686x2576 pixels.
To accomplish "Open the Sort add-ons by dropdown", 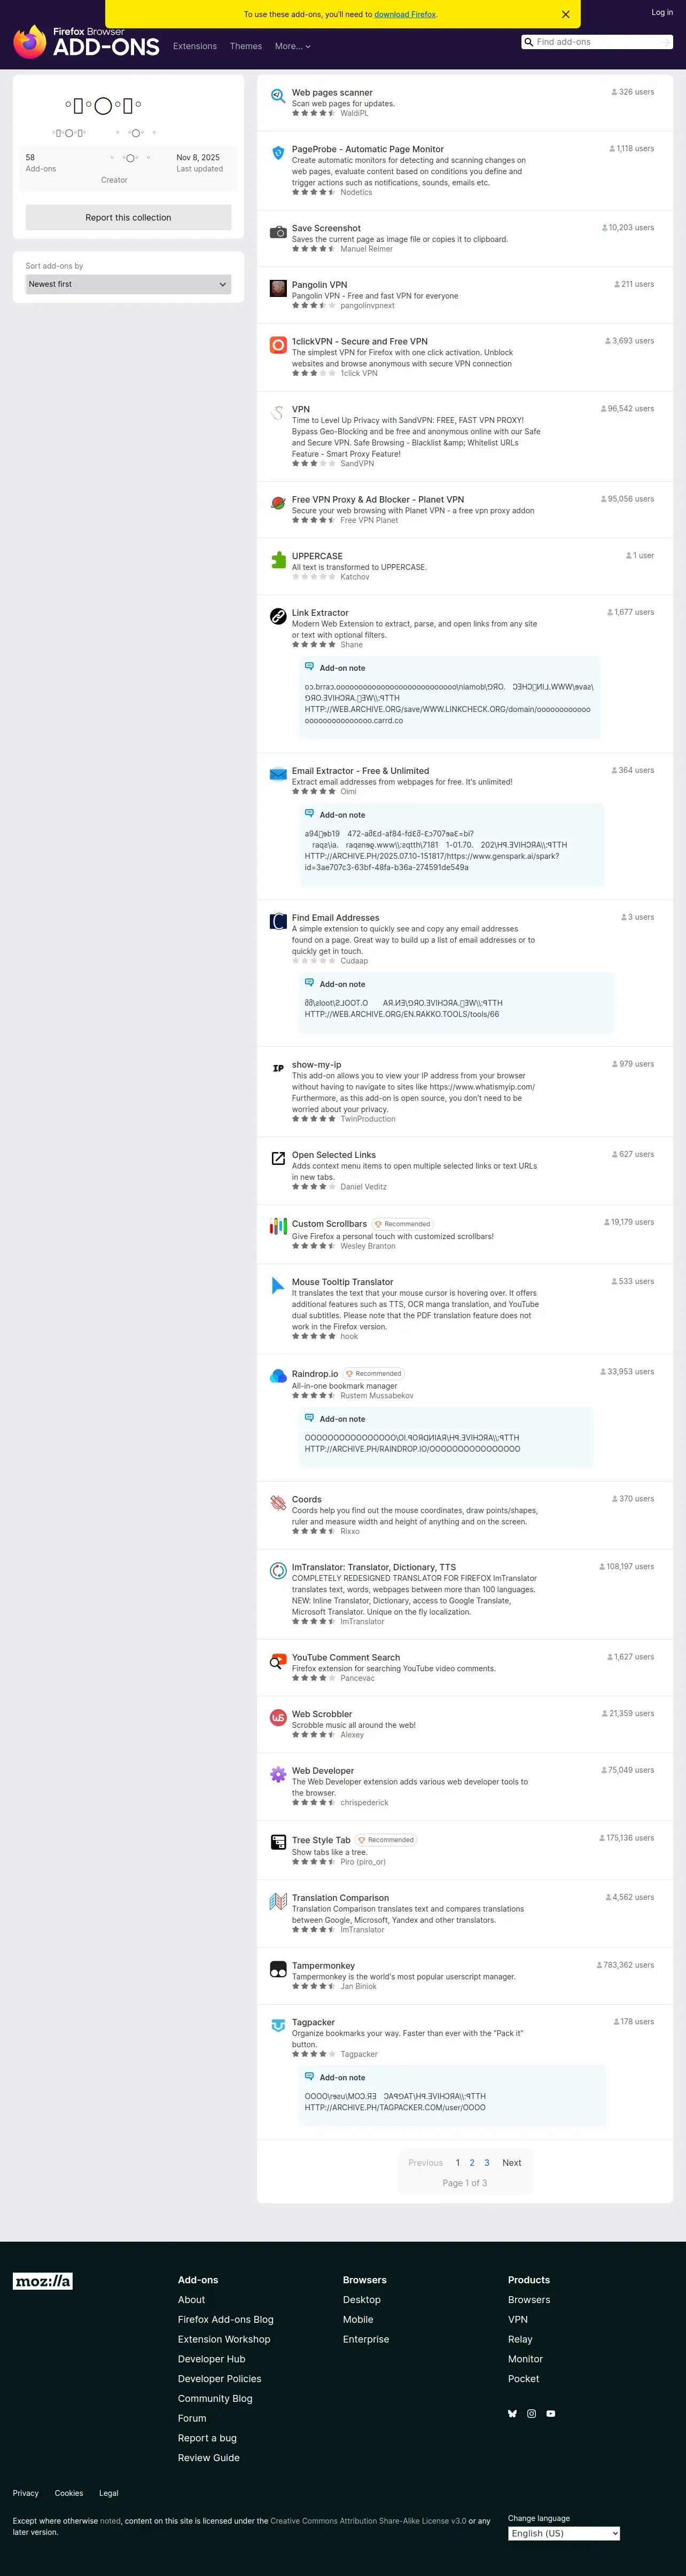I will click(128, 284).
